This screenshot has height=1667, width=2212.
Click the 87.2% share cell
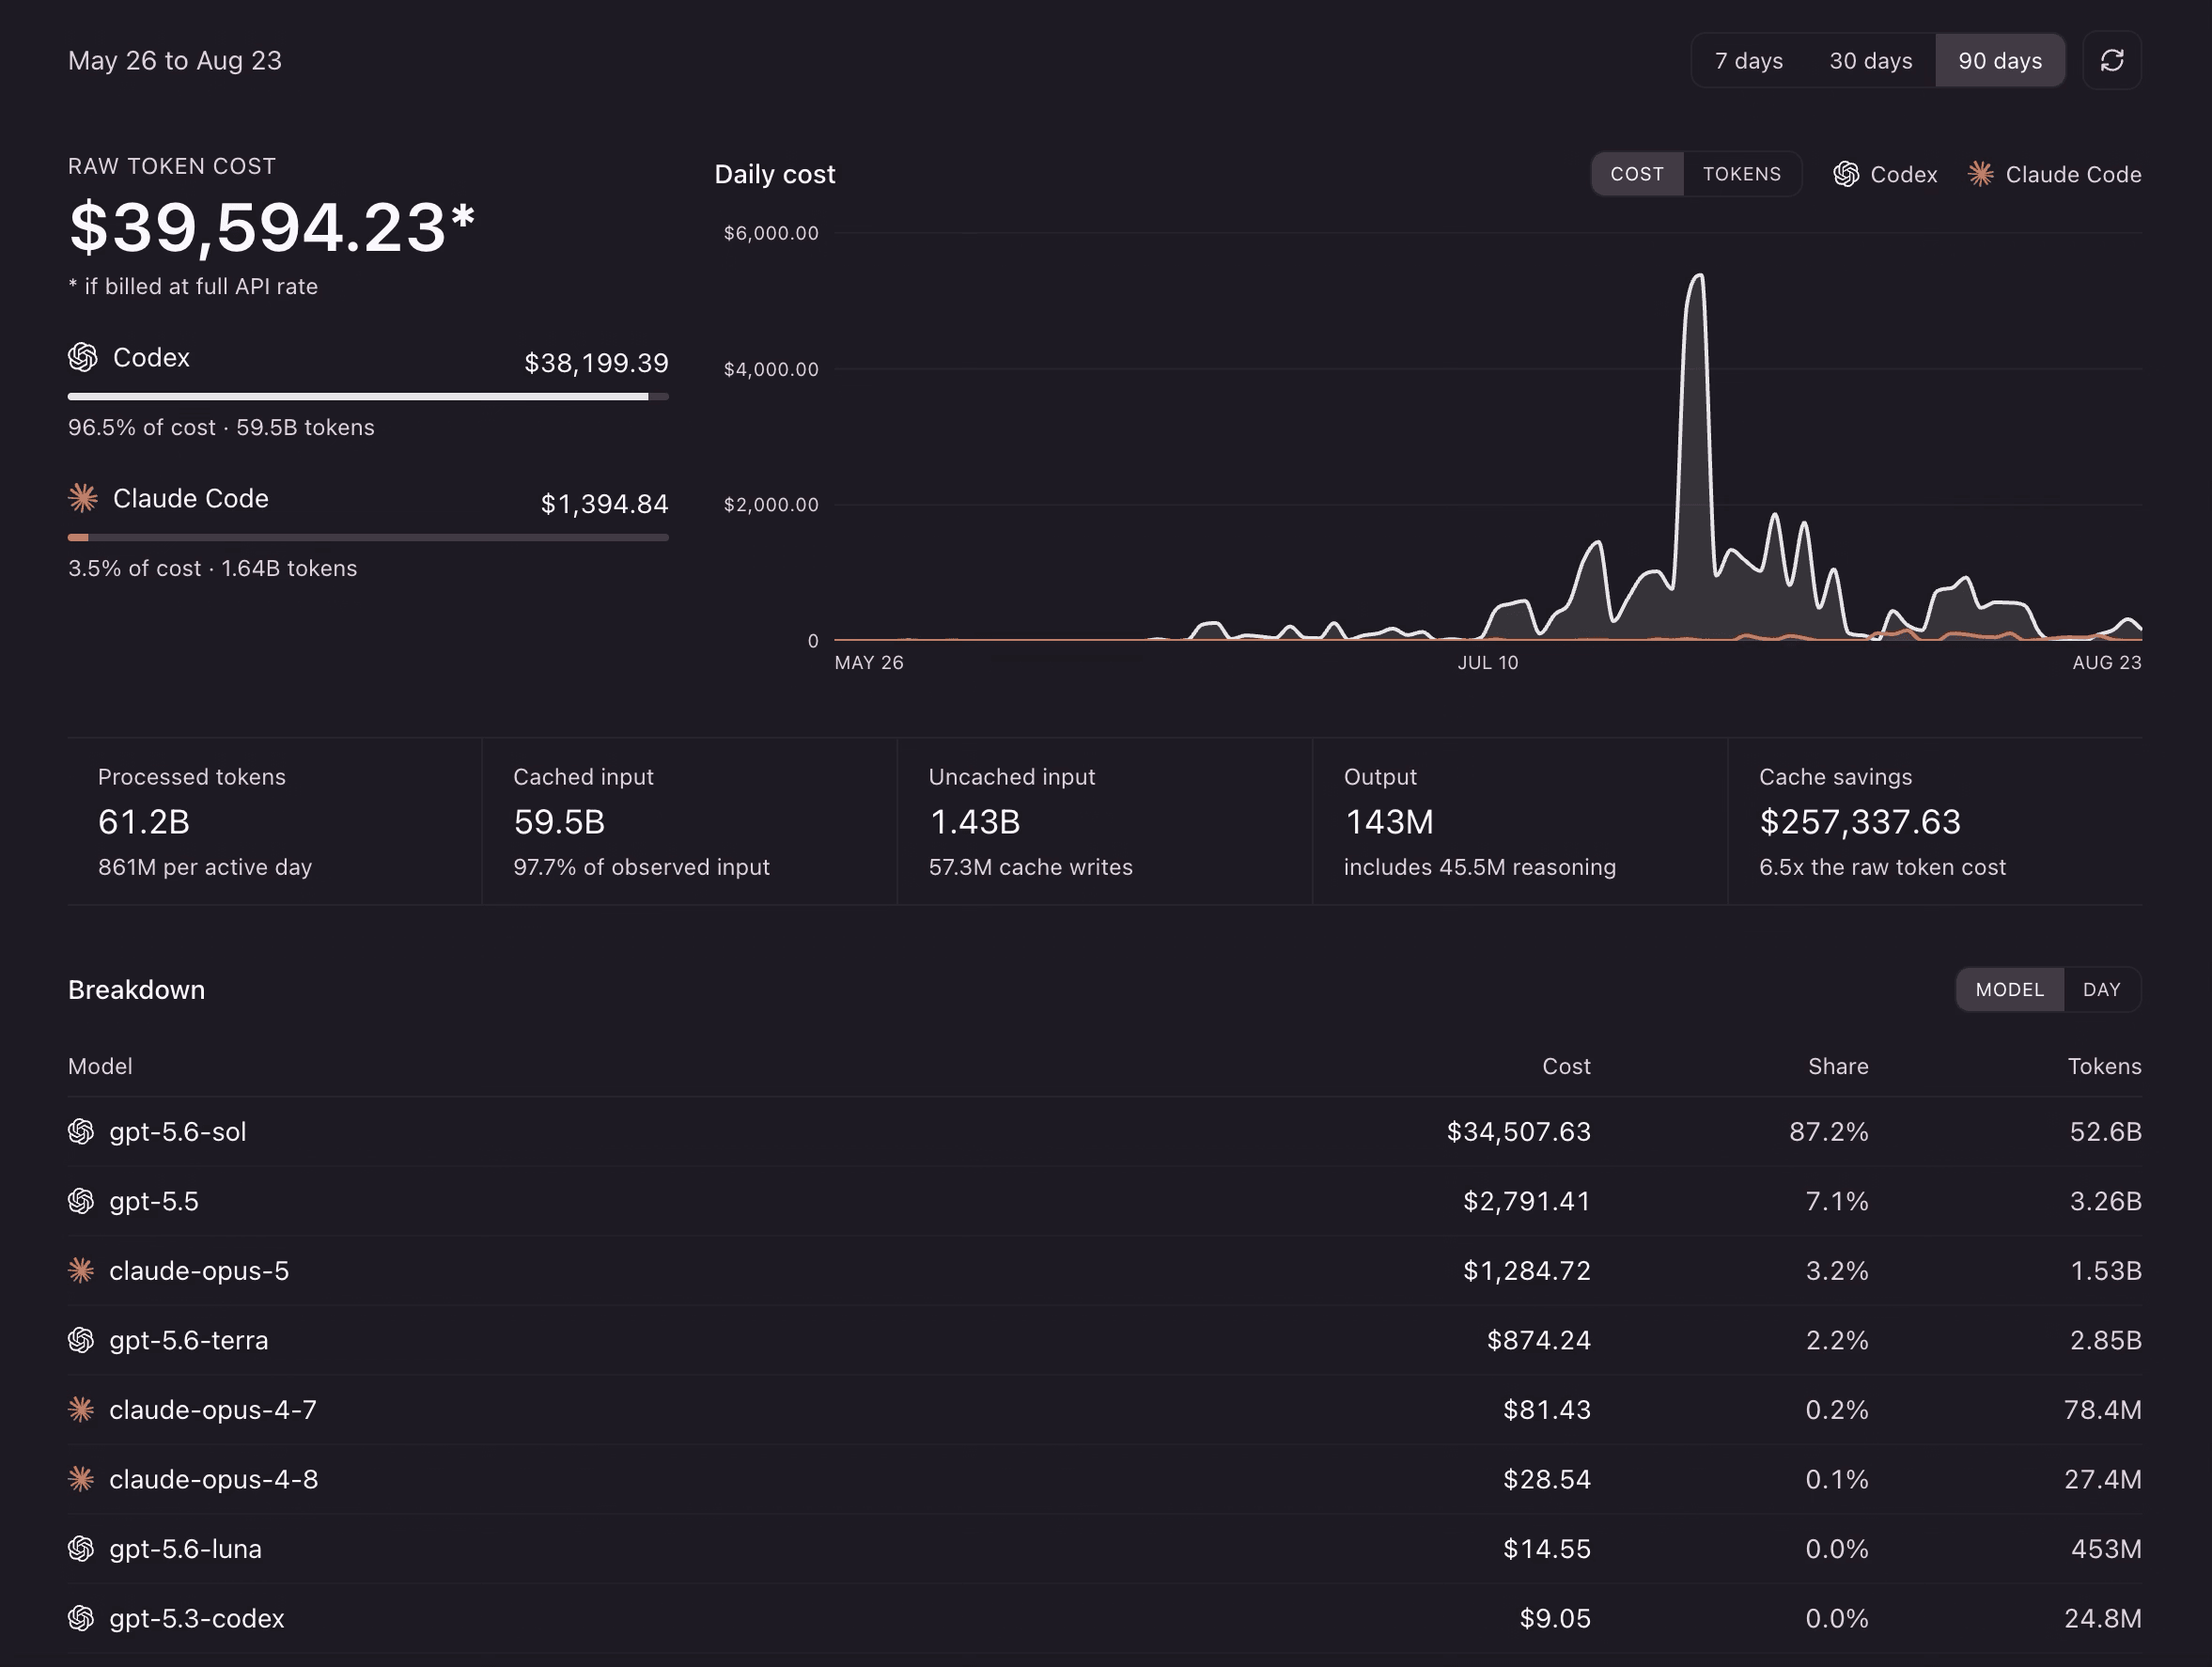(x=1828, y=1131)
